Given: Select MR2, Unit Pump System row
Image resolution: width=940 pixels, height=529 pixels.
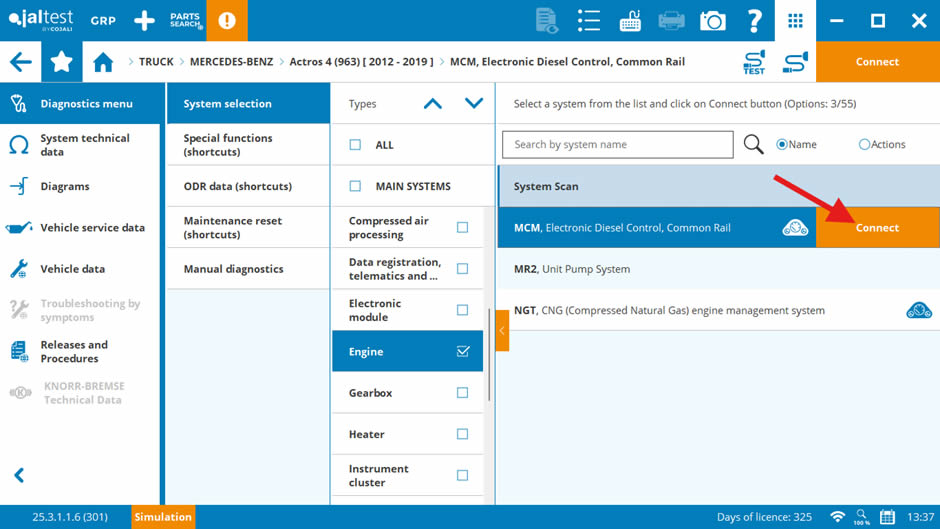Looking at the screenshot, I should tap(718, 269).
